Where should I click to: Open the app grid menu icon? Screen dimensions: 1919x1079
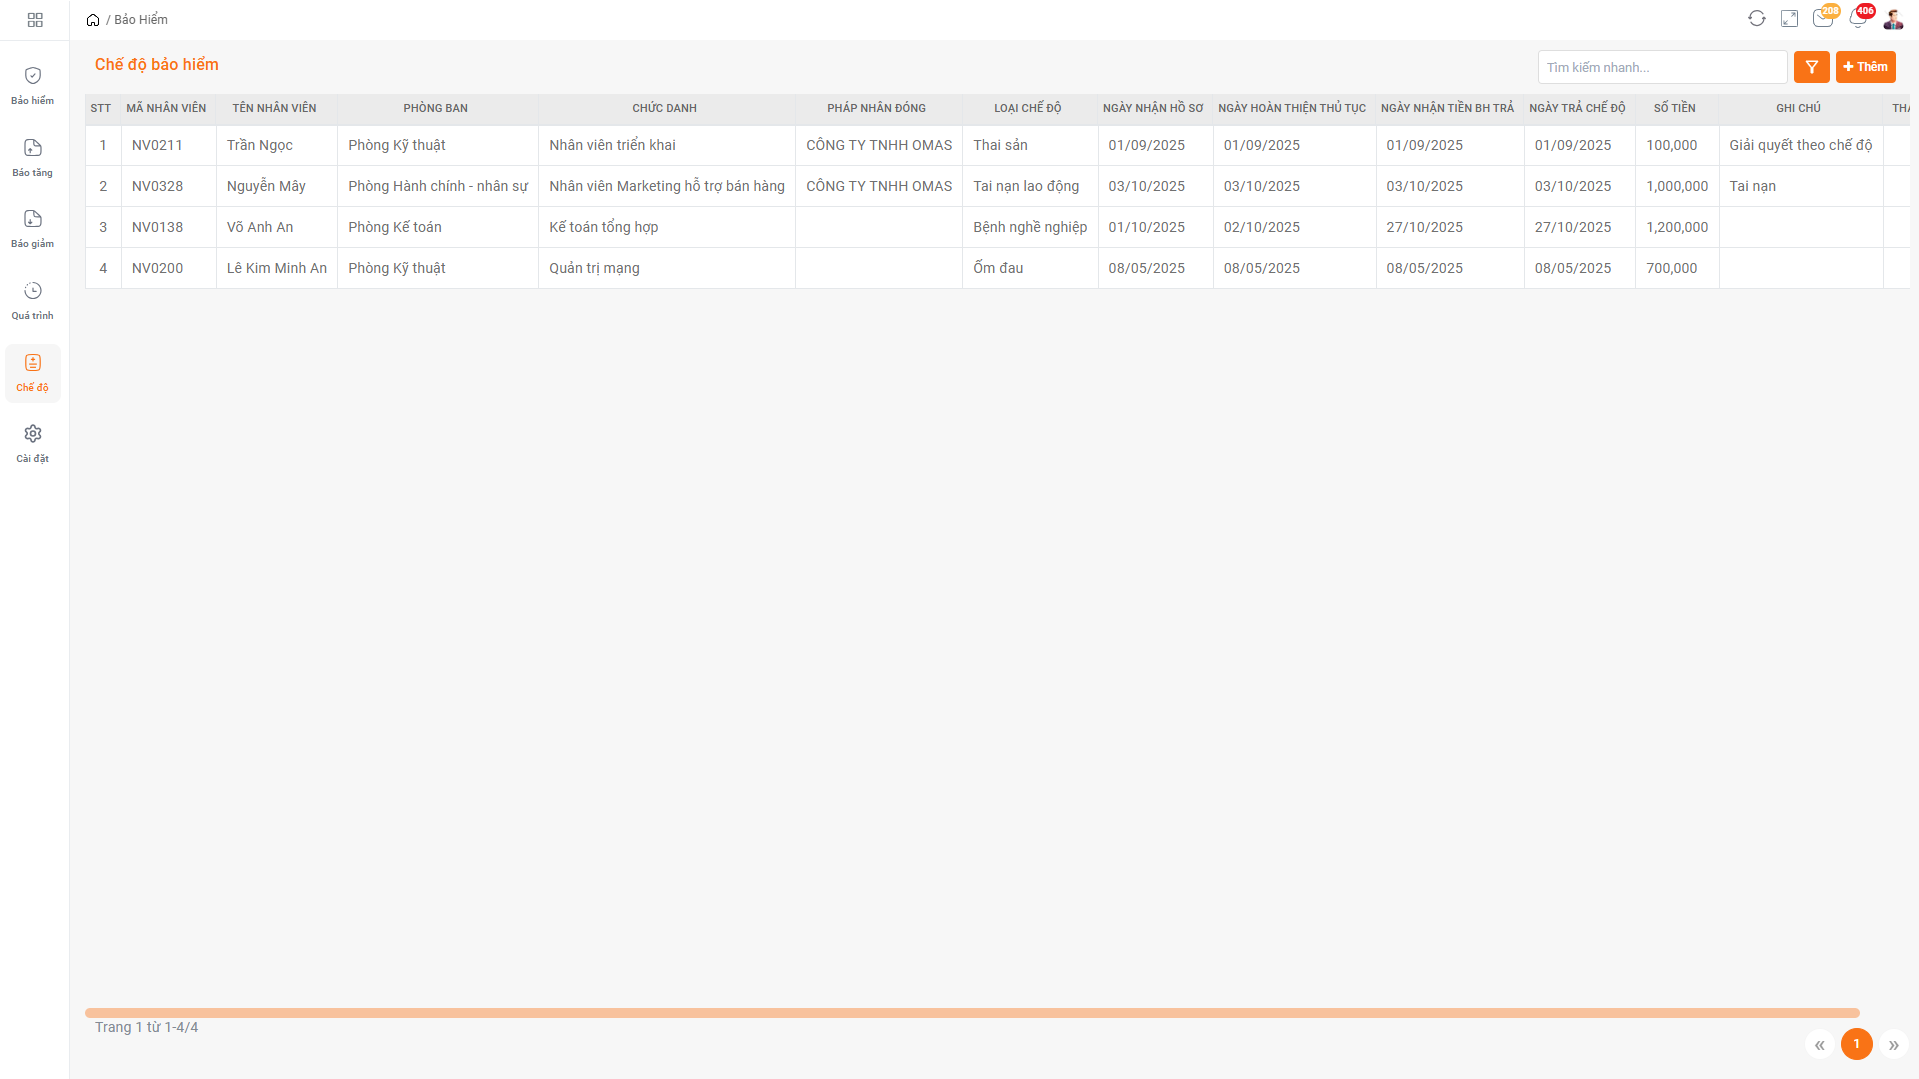tap(35, 20)
